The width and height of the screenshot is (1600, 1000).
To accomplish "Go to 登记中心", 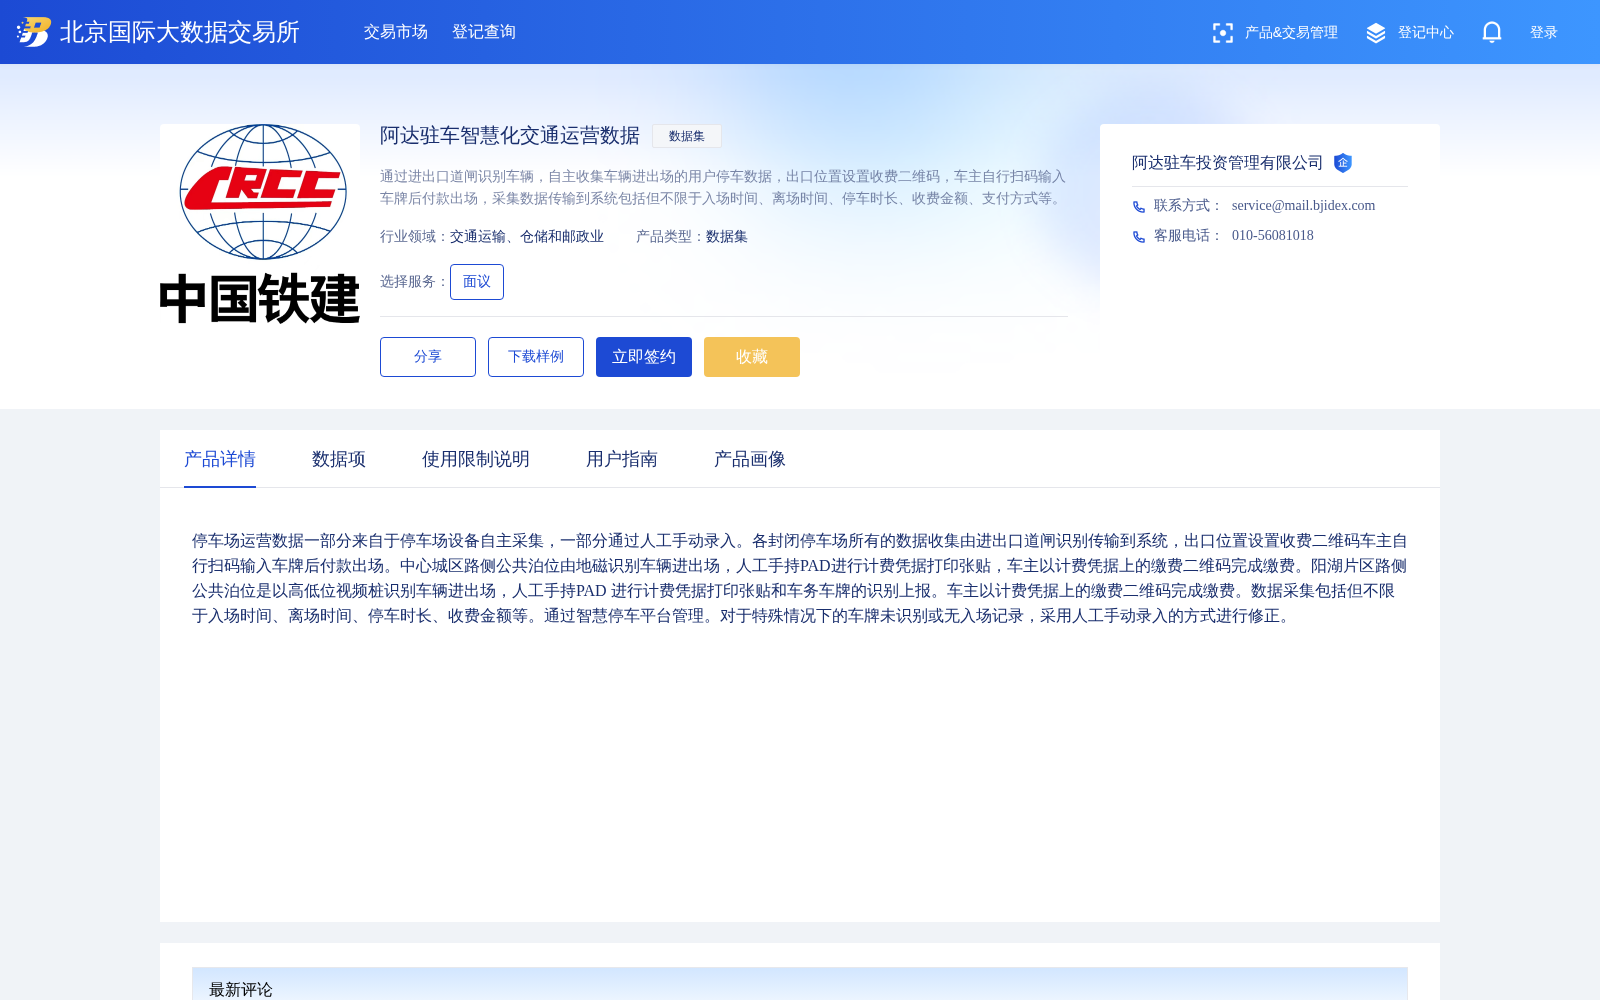I will [x=1426, y=32].
